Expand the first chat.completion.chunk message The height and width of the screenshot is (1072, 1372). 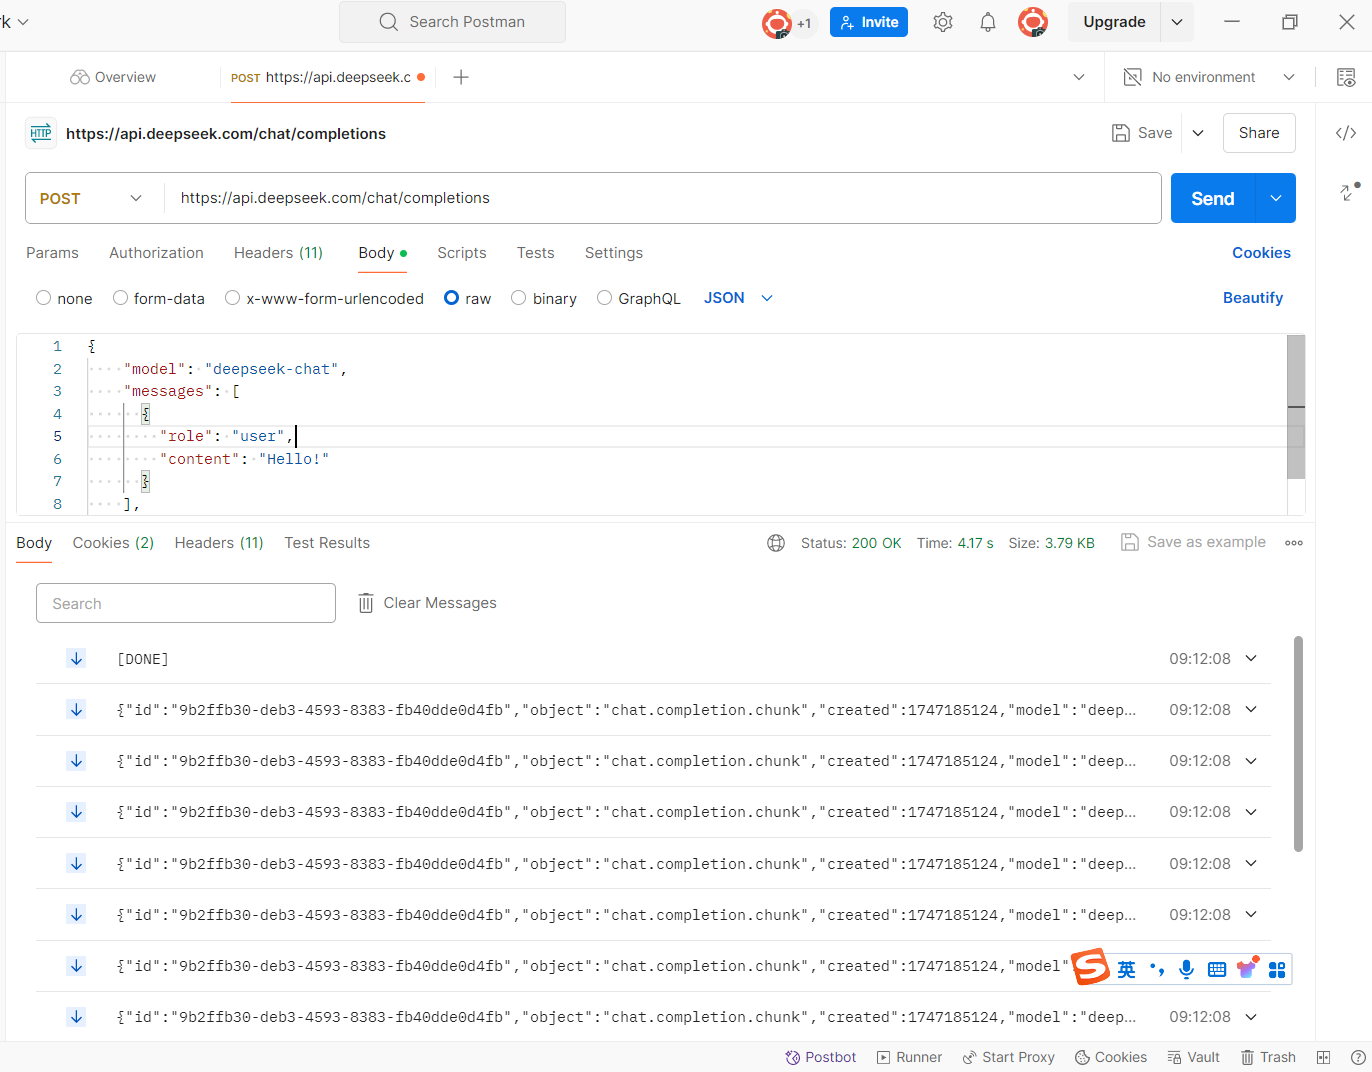(x=1251, y=709)
